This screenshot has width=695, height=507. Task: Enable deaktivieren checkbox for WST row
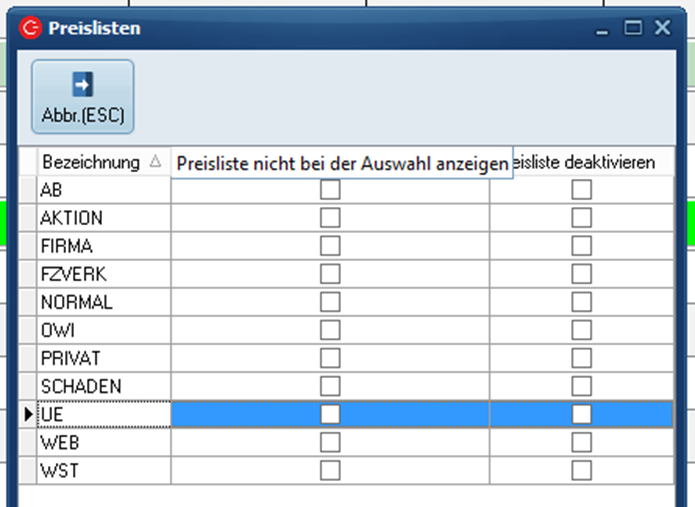pyautogui.click(x=581, y=470)
